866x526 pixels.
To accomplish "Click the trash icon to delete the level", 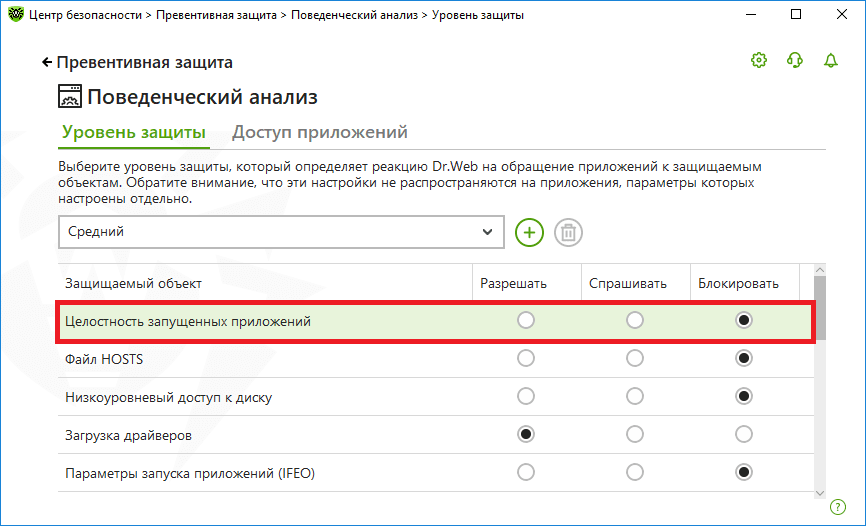I will point(568,232).
